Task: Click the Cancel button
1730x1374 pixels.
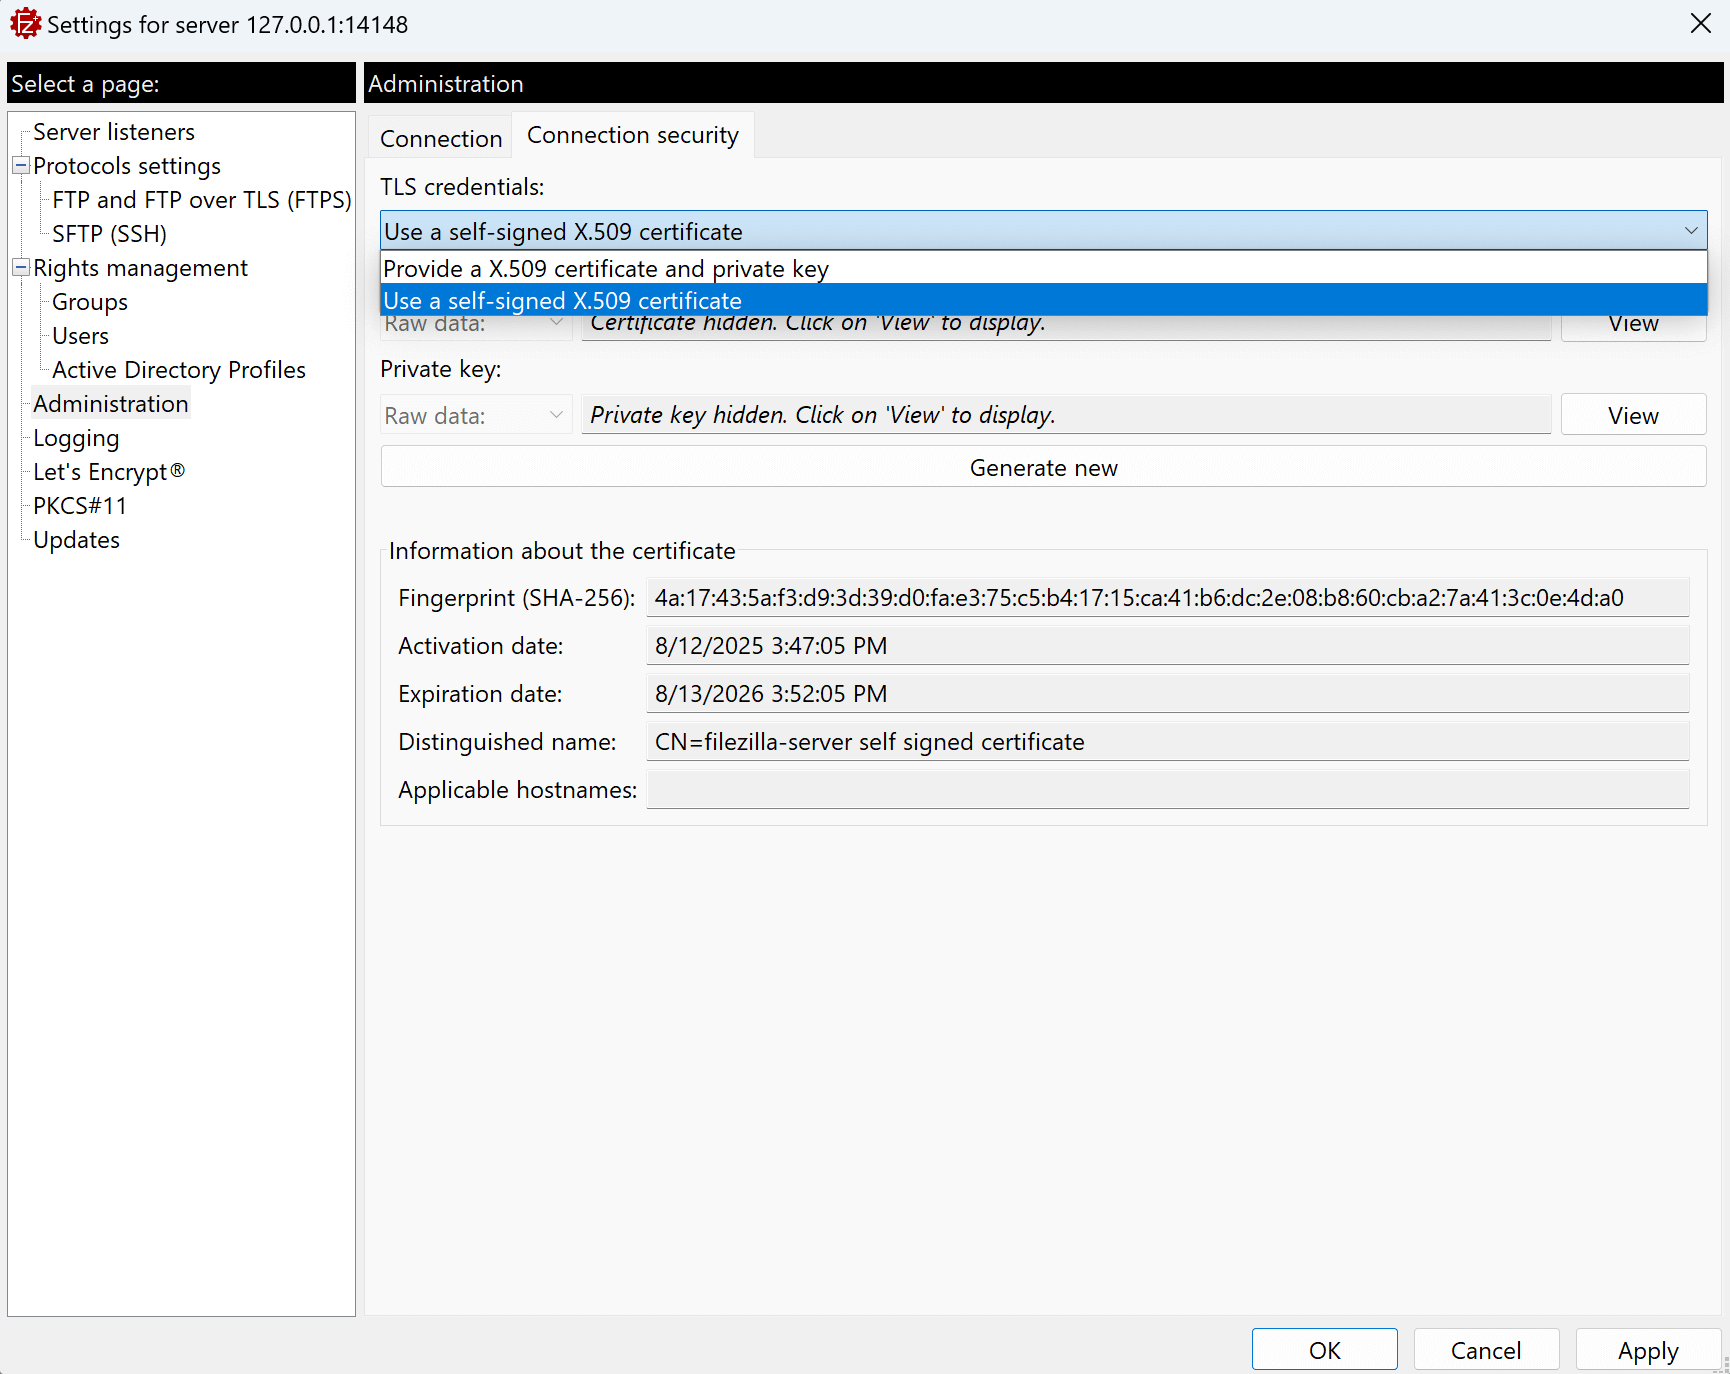Action: (x=1486, y=1350)
